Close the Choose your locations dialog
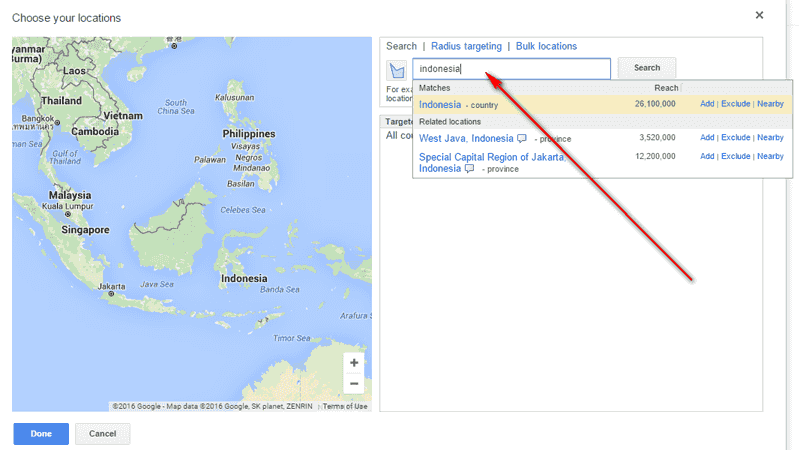Viewport: 800px width, 450px height. click(x=759, y=15)
